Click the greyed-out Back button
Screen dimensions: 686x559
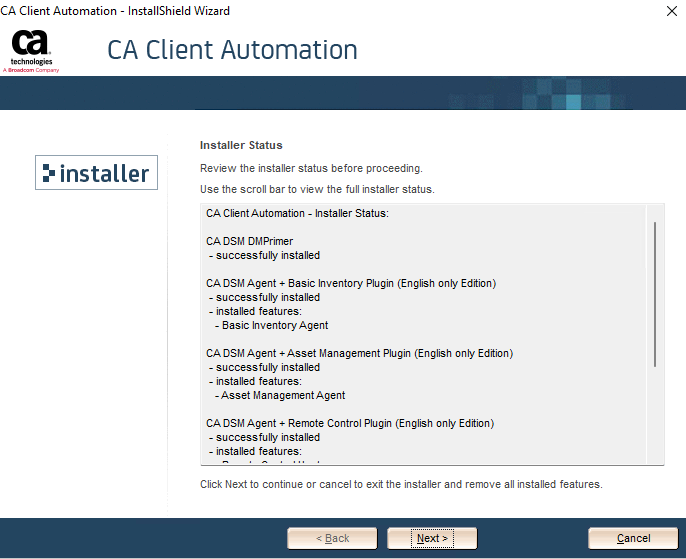332,538
